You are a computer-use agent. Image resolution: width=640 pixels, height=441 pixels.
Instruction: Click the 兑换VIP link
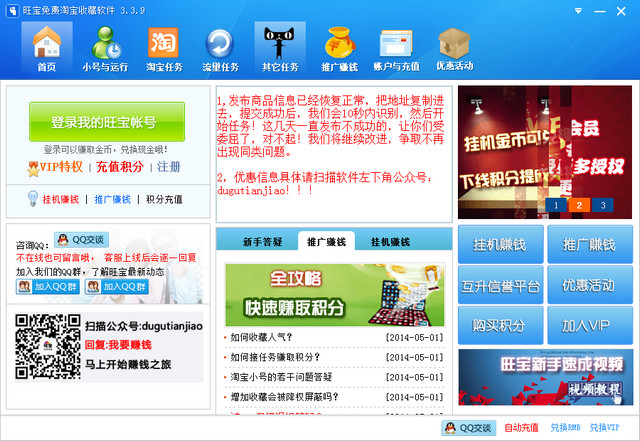point(604,428)
